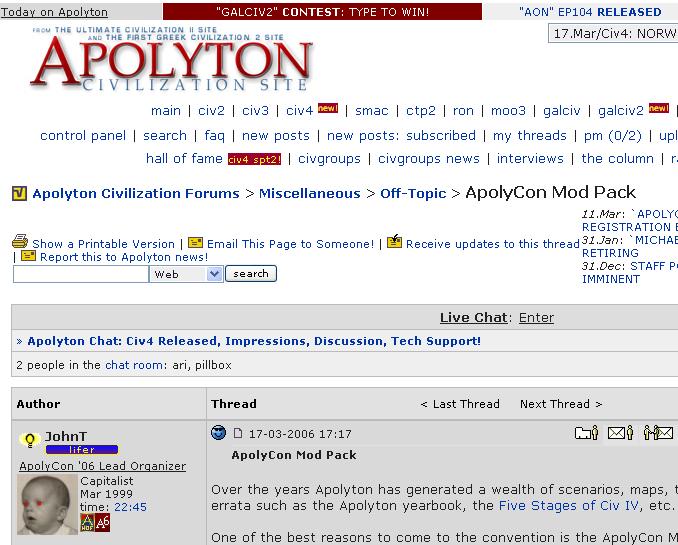Click the small page icon beside the post date
678x545 pixels.
[x=238, y=434]
